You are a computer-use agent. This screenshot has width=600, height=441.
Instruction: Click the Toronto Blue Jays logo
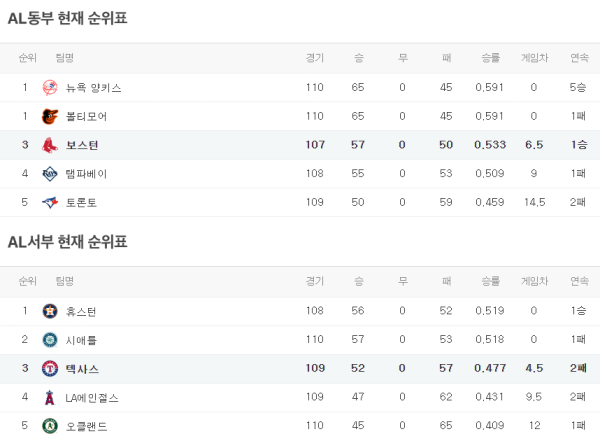pos(50,202)
